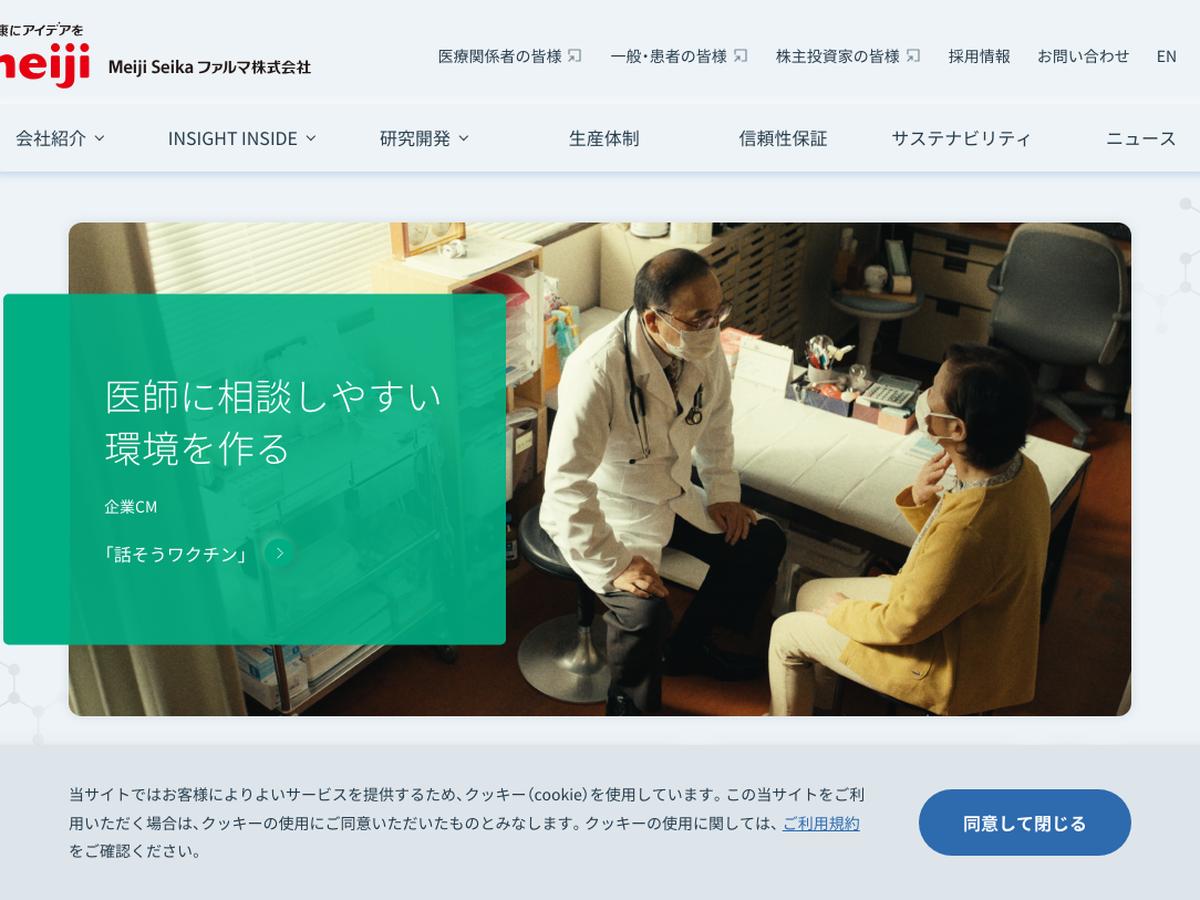Open the ニュース menu item
The height and width of the screenshot is (900, 1200).
(x=1141, y=139)
